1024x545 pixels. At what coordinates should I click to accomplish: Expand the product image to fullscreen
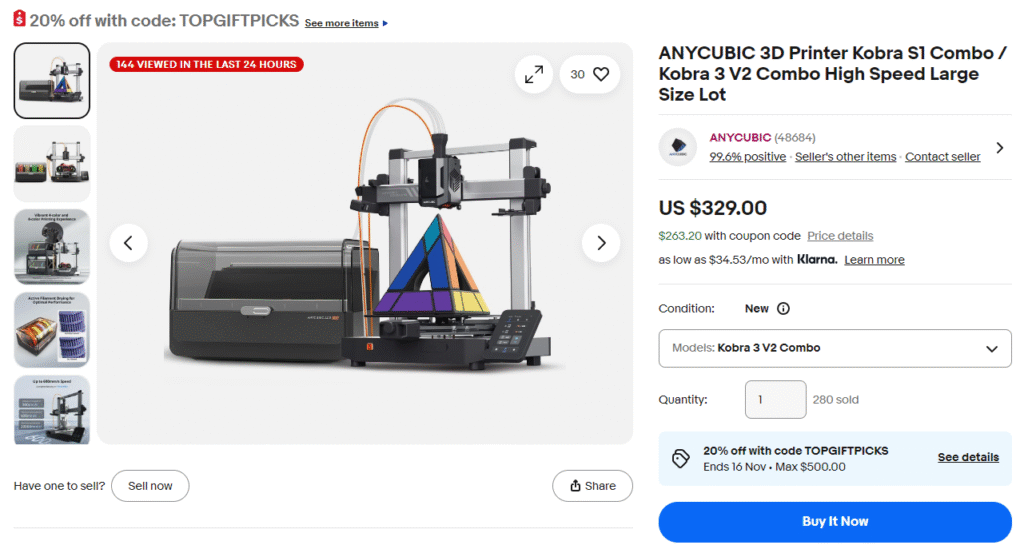point(534,74)
